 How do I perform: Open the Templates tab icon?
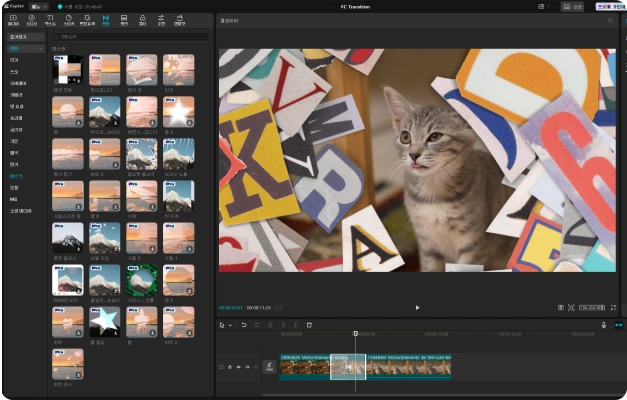(x=180, y=20)
